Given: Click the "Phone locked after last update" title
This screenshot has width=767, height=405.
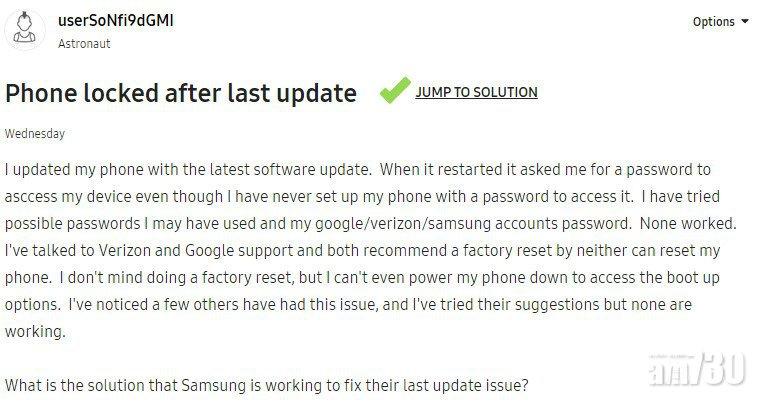Looking at the screenshot, I should tap(181, 93).
